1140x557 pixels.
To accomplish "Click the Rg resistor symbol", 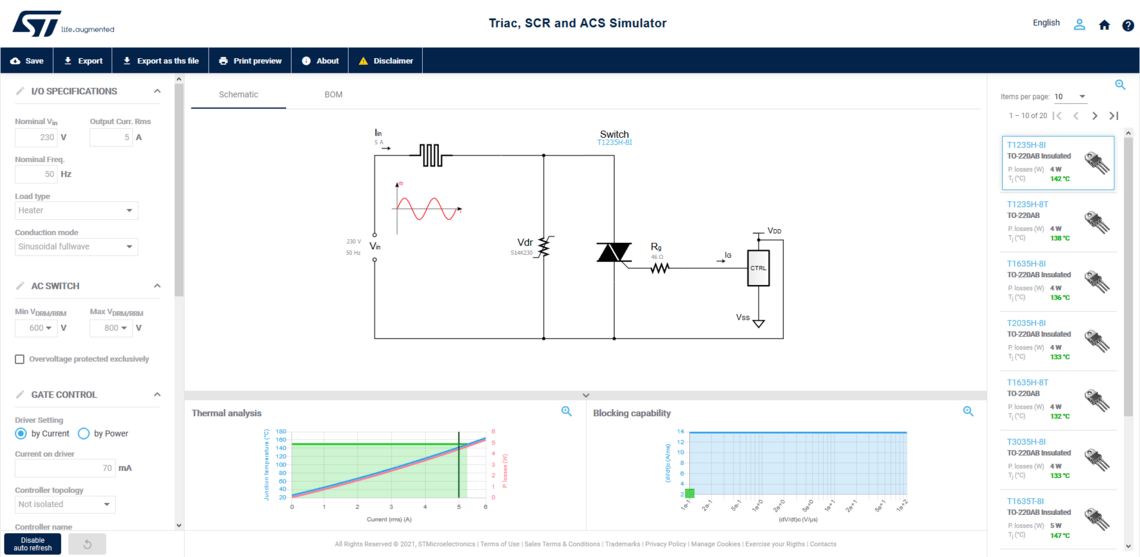I will pyautogui.click(x=659, y=268).
